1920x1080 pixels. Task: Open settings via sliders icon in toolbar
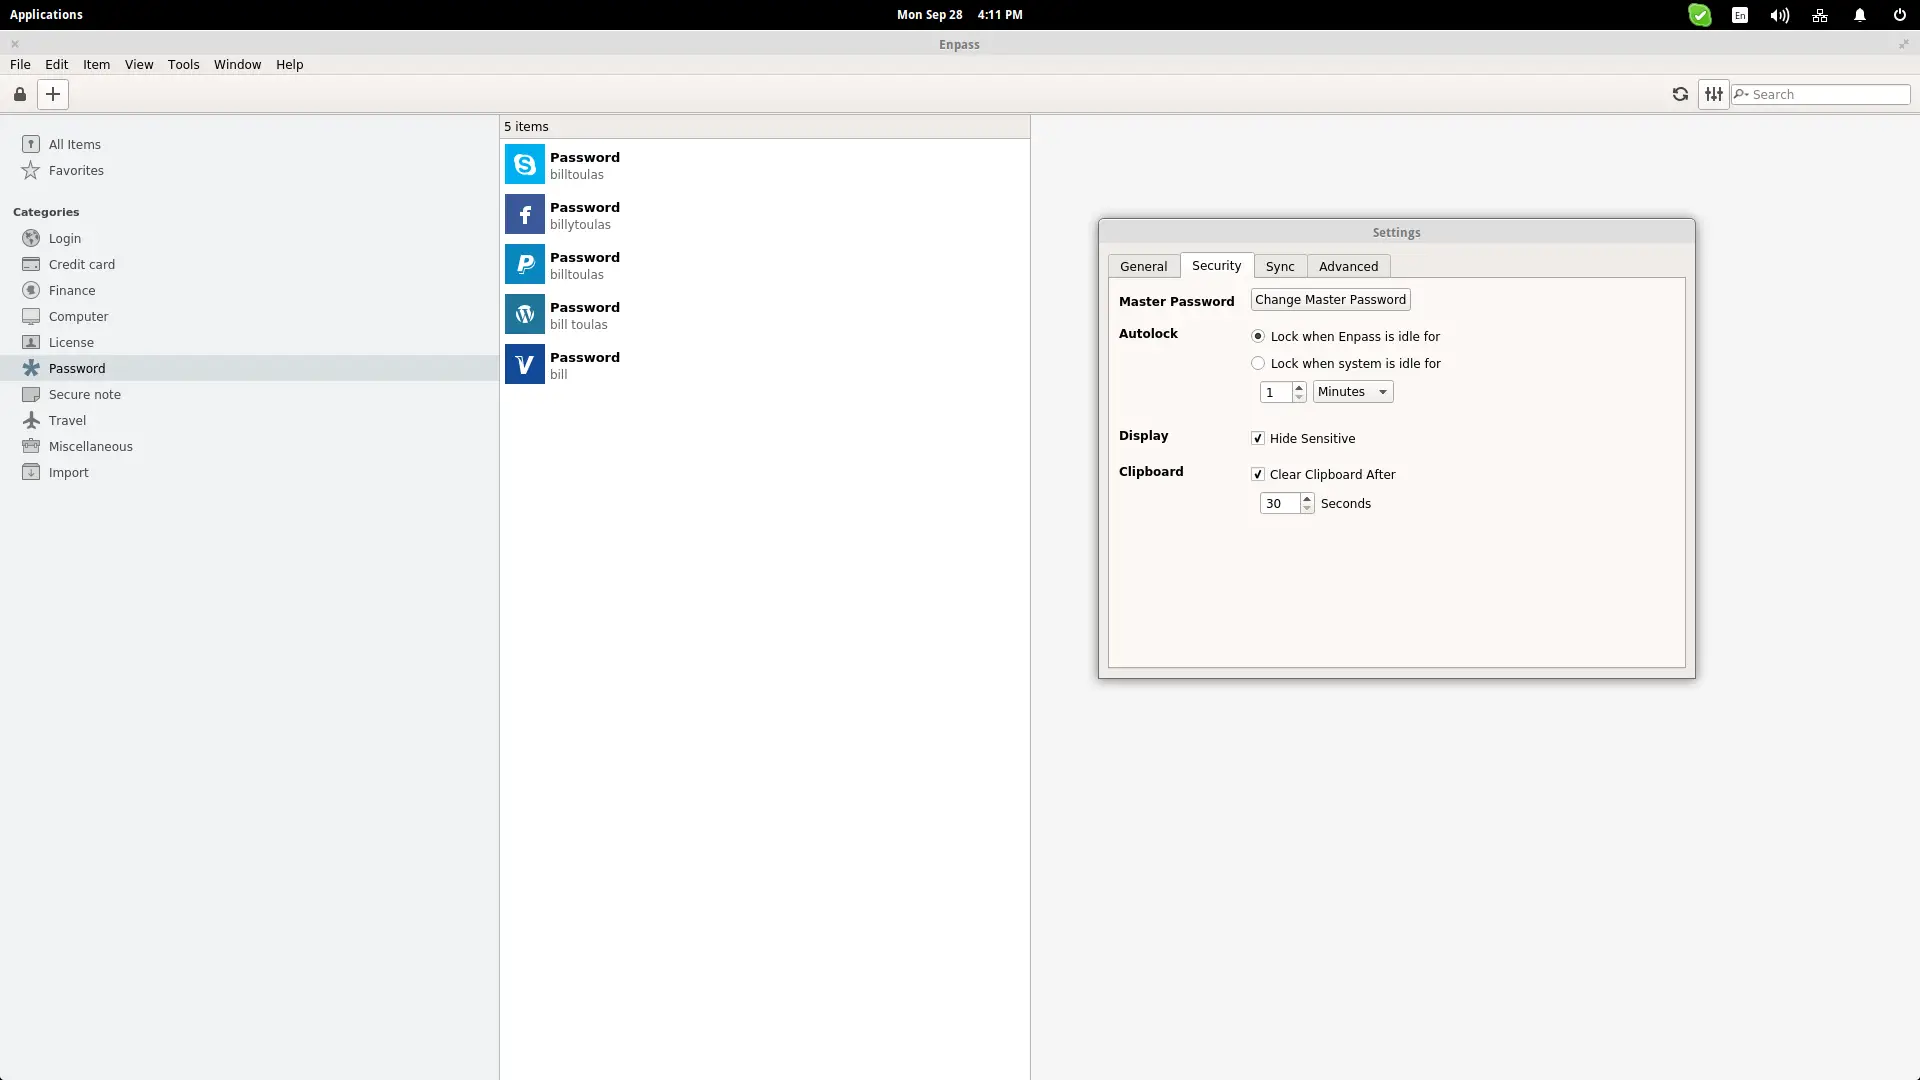click(x=1714, y=94)
